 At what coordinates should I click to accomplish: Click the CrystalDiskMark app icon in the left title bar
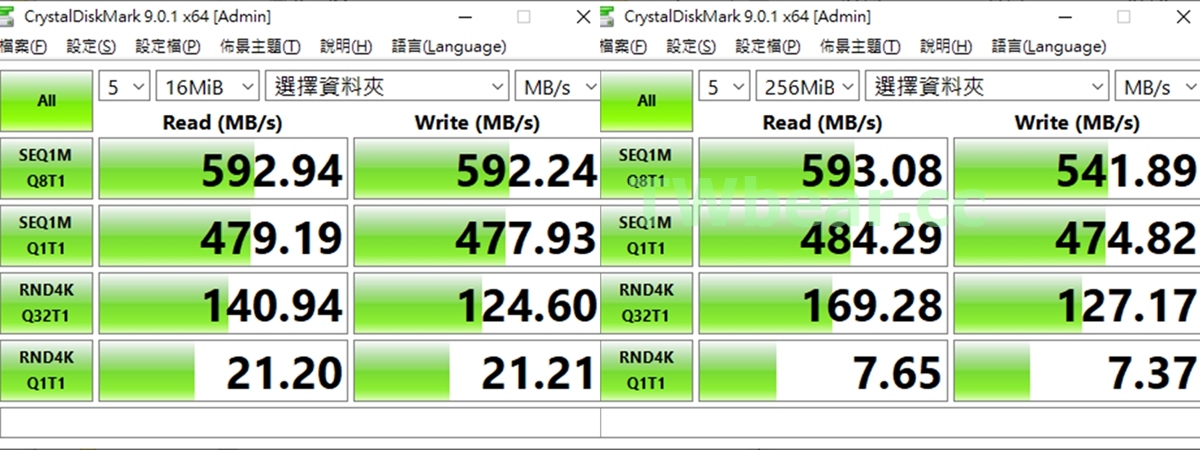click(x=10, y=17)
